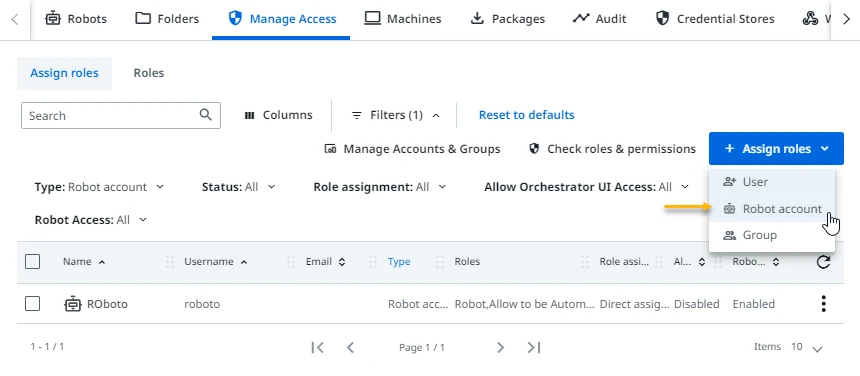Viewport: 860px width, 376px height.
Task: Open the Machines tab
Action: coord(403,19)
